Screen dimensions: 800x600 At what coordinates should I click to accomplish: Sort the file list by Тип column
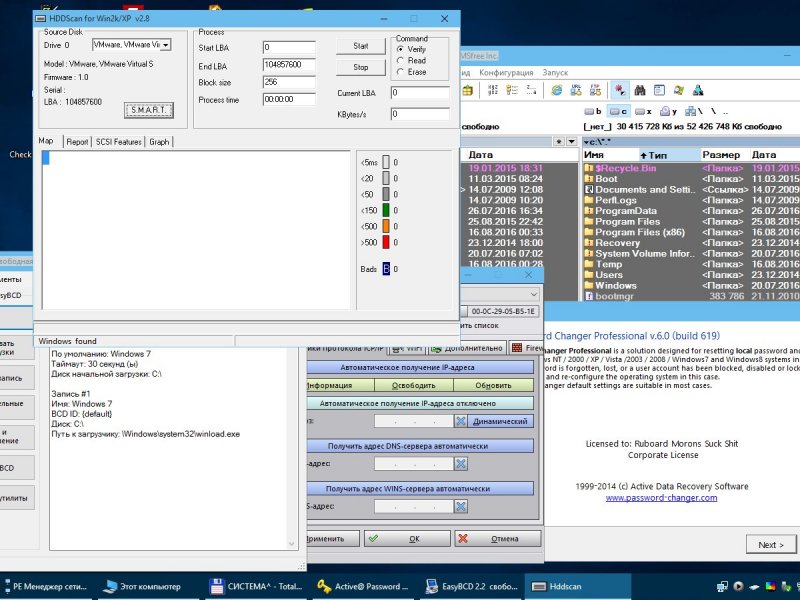(669, 155)
